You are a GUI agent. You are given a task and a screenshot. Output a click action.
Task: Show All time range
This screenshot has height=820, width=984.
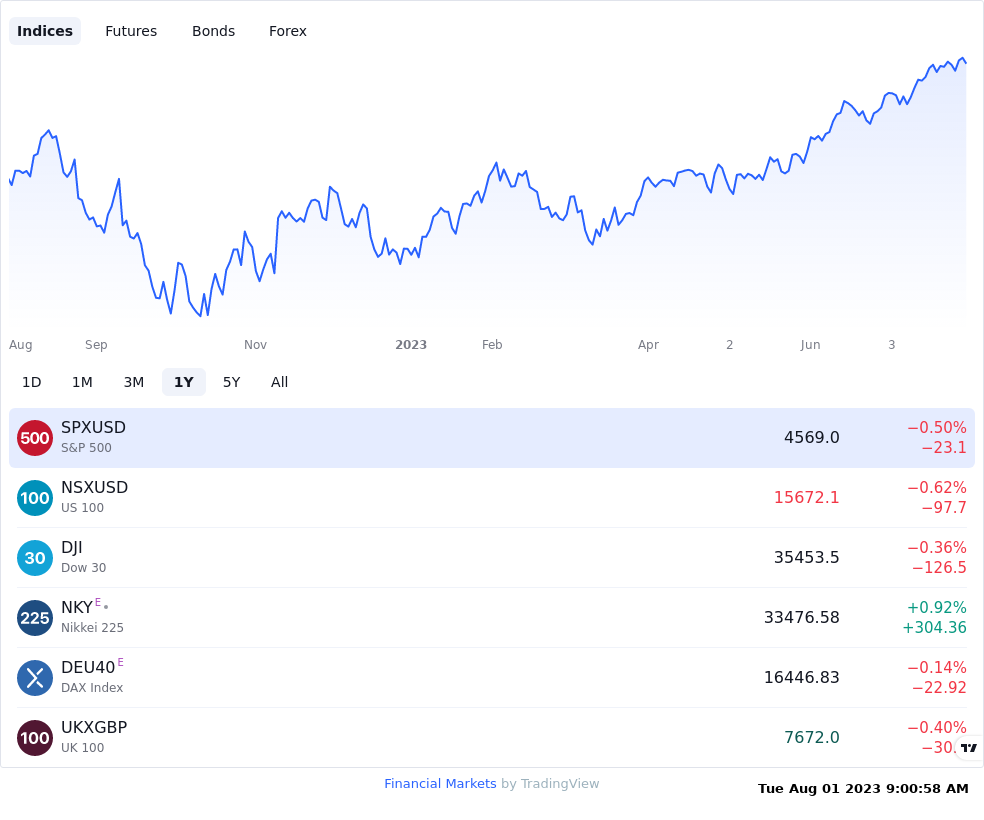coord(279,382)
